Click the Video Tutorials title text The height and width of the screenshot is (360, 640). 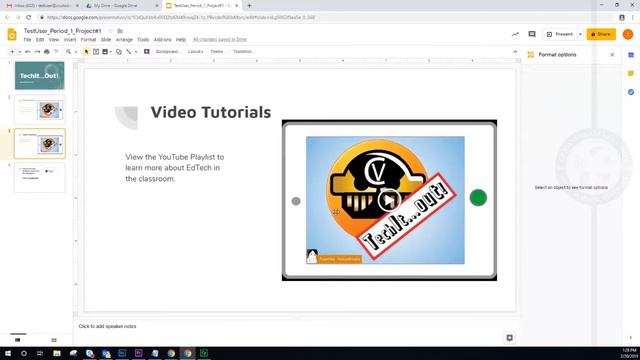[x=211, y=112]
